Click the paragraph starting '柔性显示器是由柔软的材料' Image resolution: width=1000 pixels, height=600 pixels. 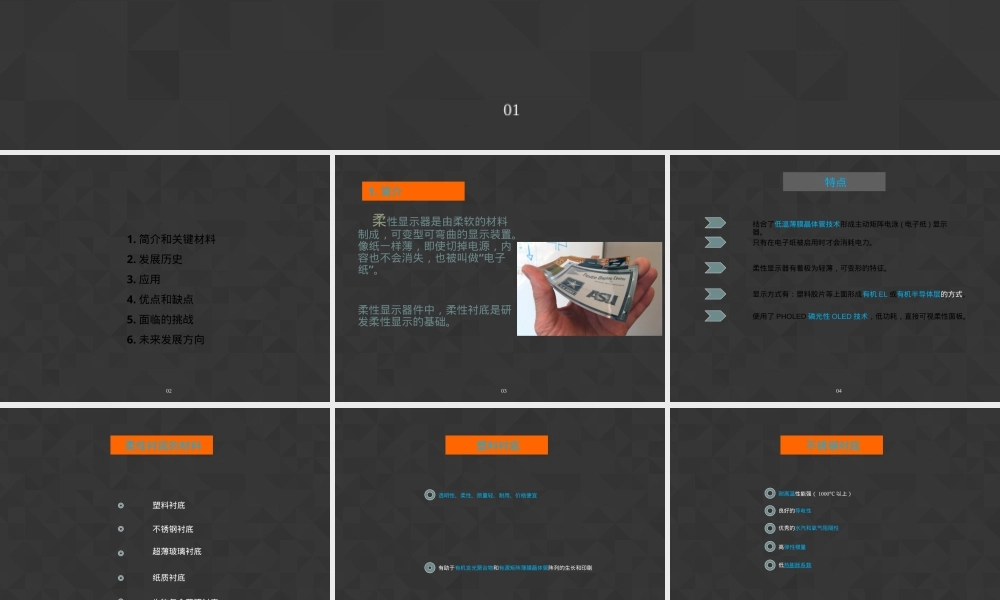click(437, 245)
